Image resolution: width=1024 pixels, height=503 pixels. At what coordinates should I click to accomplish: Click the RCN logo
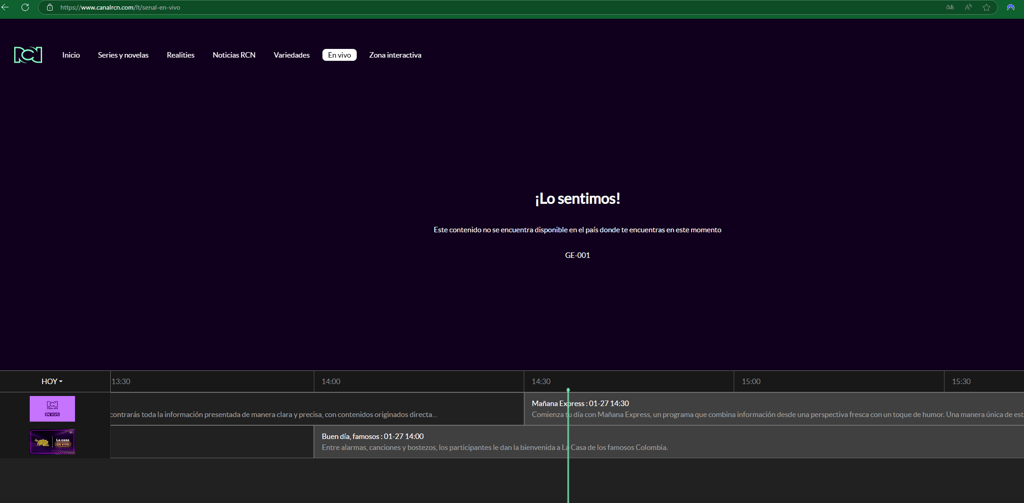pyautogui.click(x=28, y=56)
